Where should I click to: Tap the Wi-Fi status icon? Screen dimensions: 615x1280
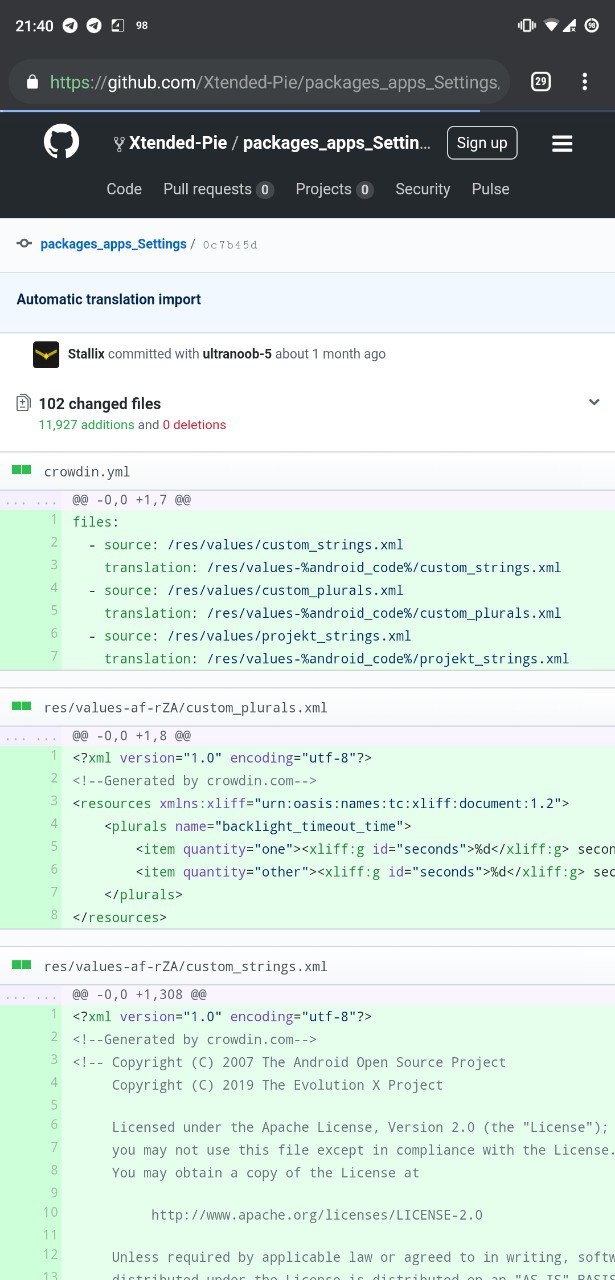click(550, 26)
